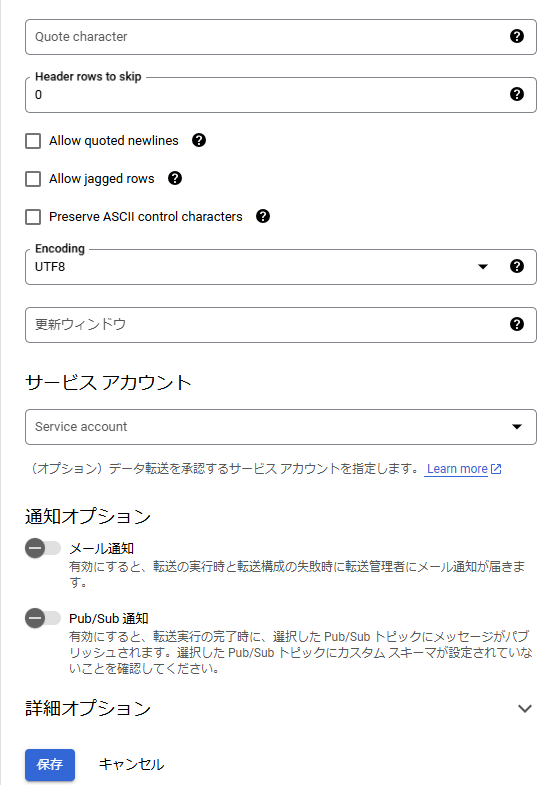
Task: Toggle メール通知 switch on
Action: (x=43, y=548)
